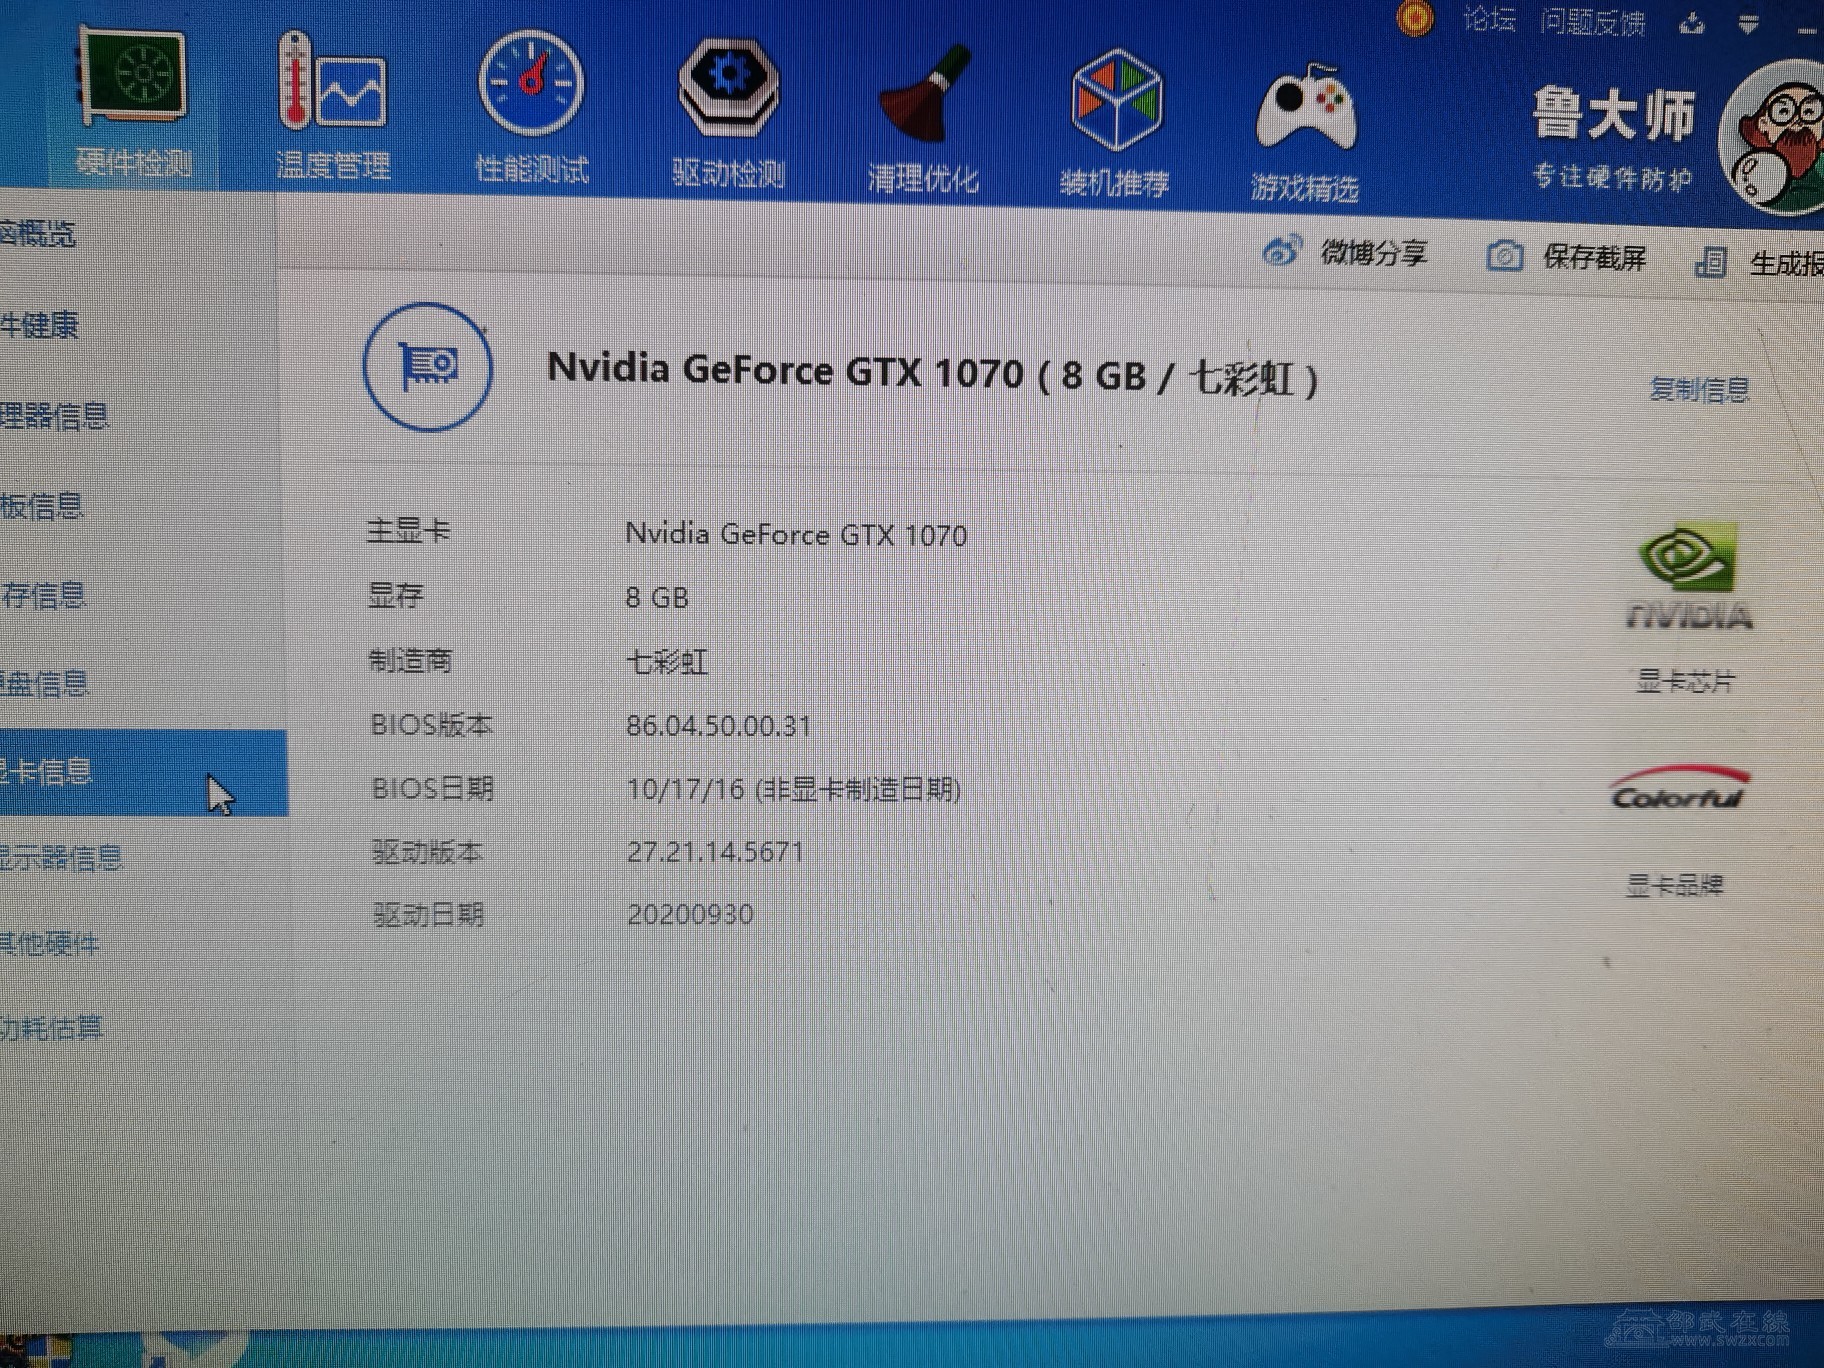Open the title bar dropdown arrow menu
Image resolution: width=1824 pixels, height=1368 pixels.
pyautogui.click(x=1748, y=25)
